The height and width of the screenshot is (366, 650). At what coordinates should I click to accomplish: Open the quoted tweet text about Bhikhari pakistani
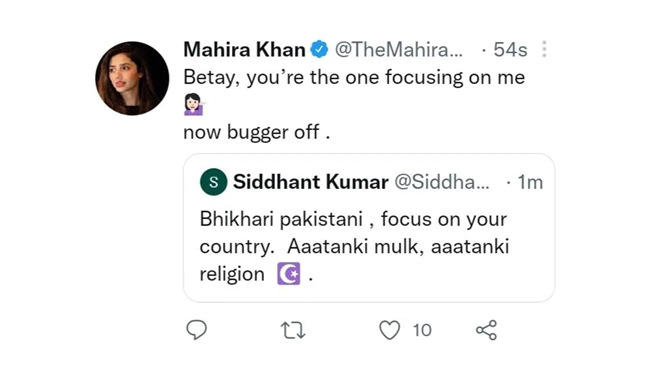pos(354,247)
